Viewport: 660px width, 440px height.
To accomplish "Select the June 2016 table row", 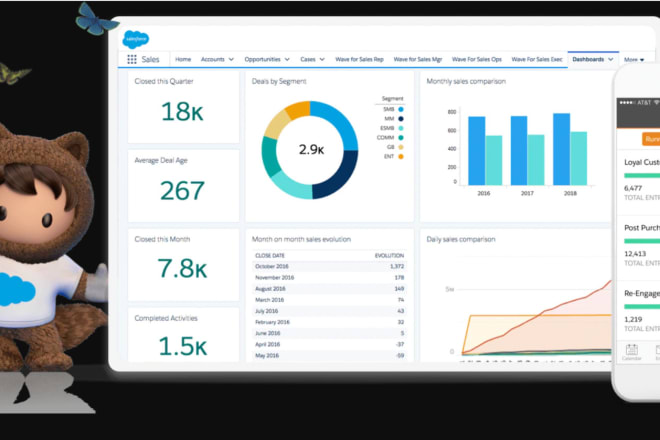I will pos(330,333).
